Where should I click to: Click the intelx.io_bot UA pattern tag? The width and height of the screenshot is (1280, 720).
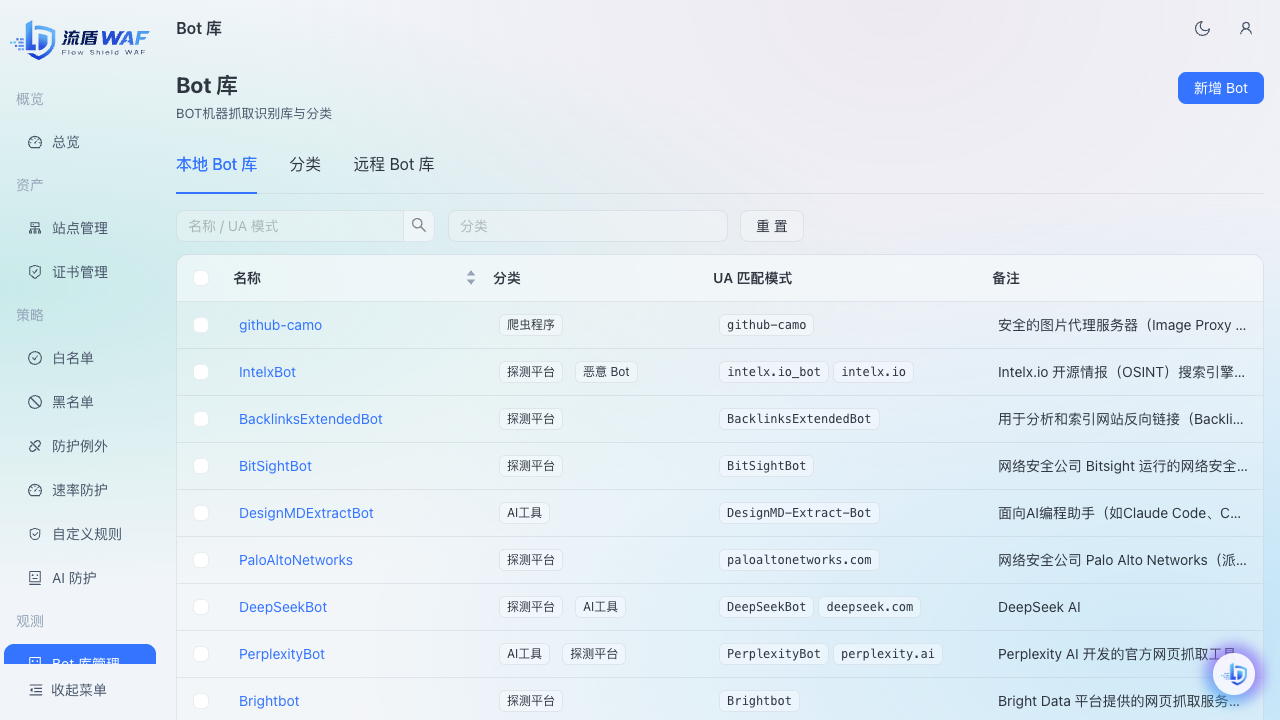tap(774, 372)
